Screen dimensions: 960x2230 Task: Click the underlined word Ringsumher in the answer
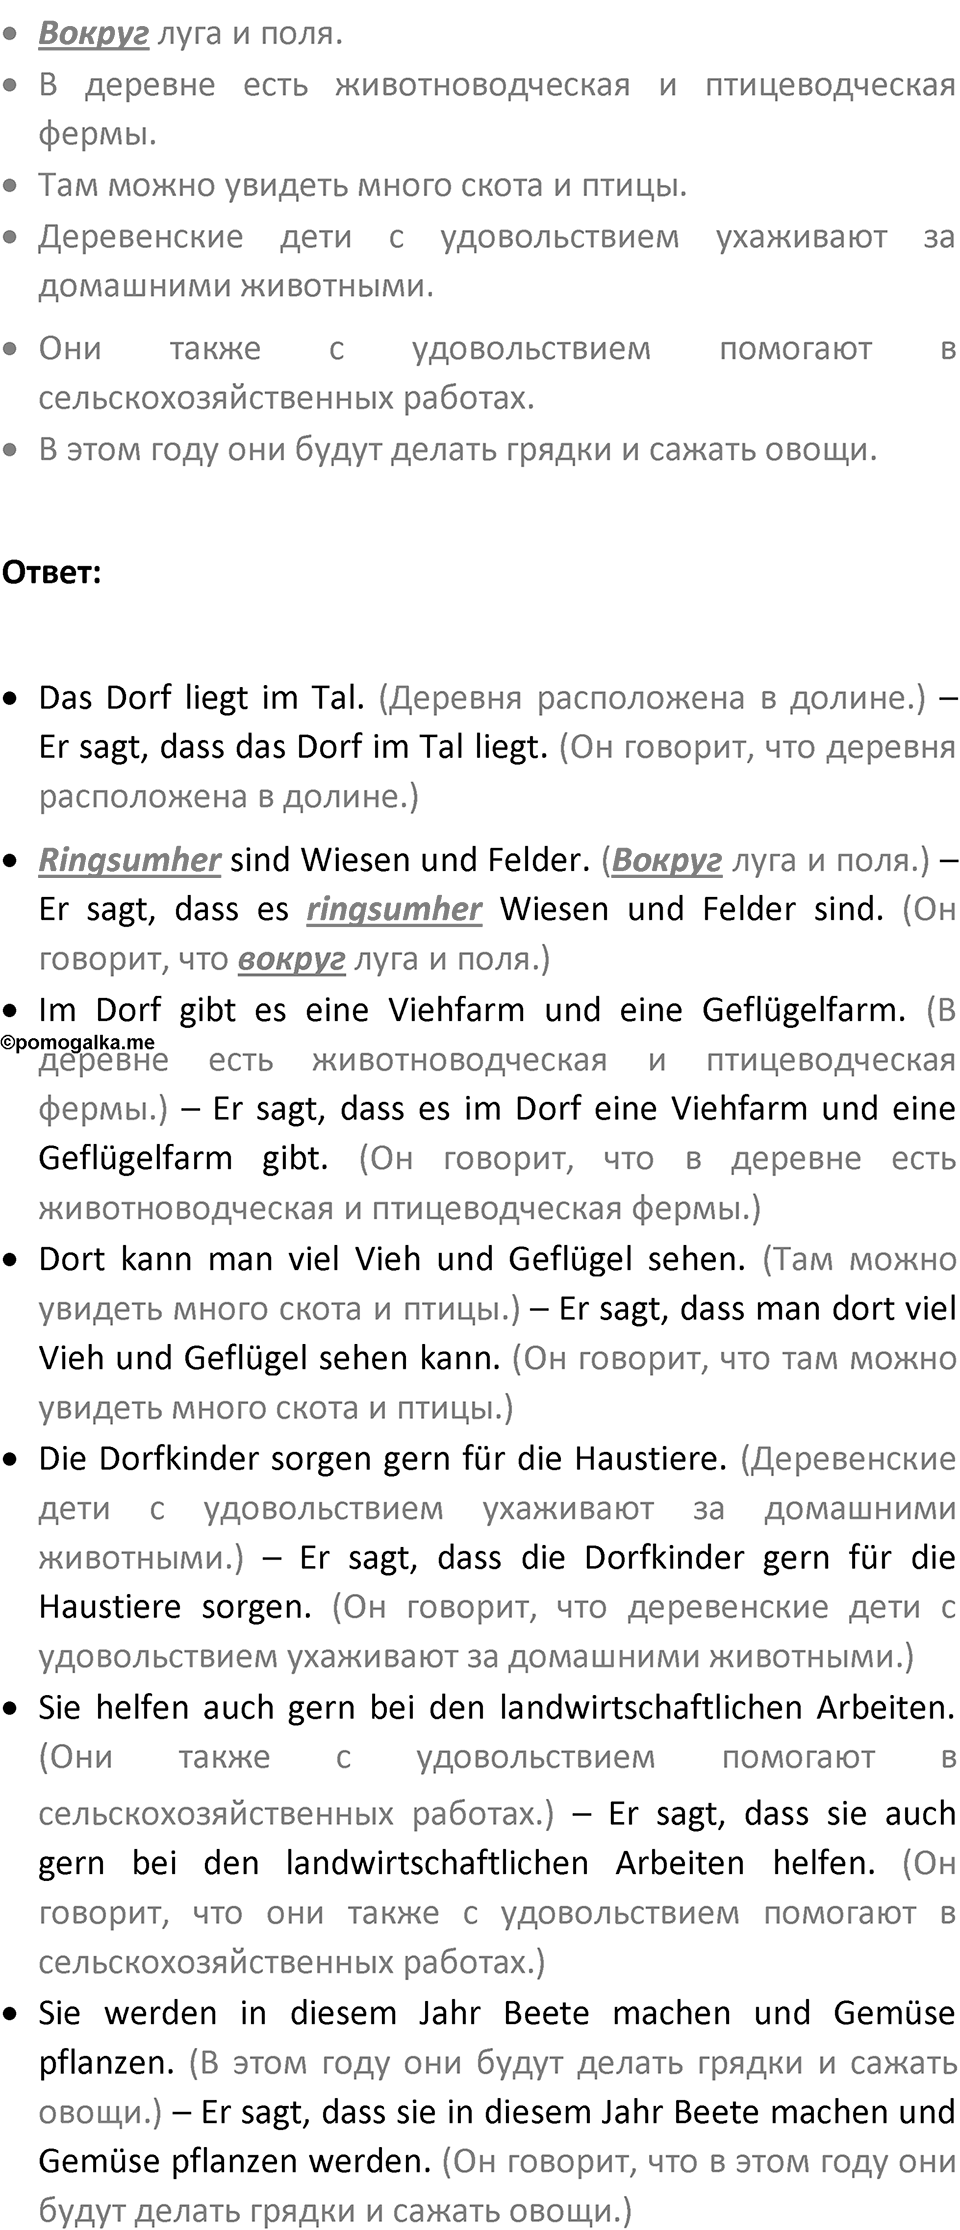(x=129, y=859)
